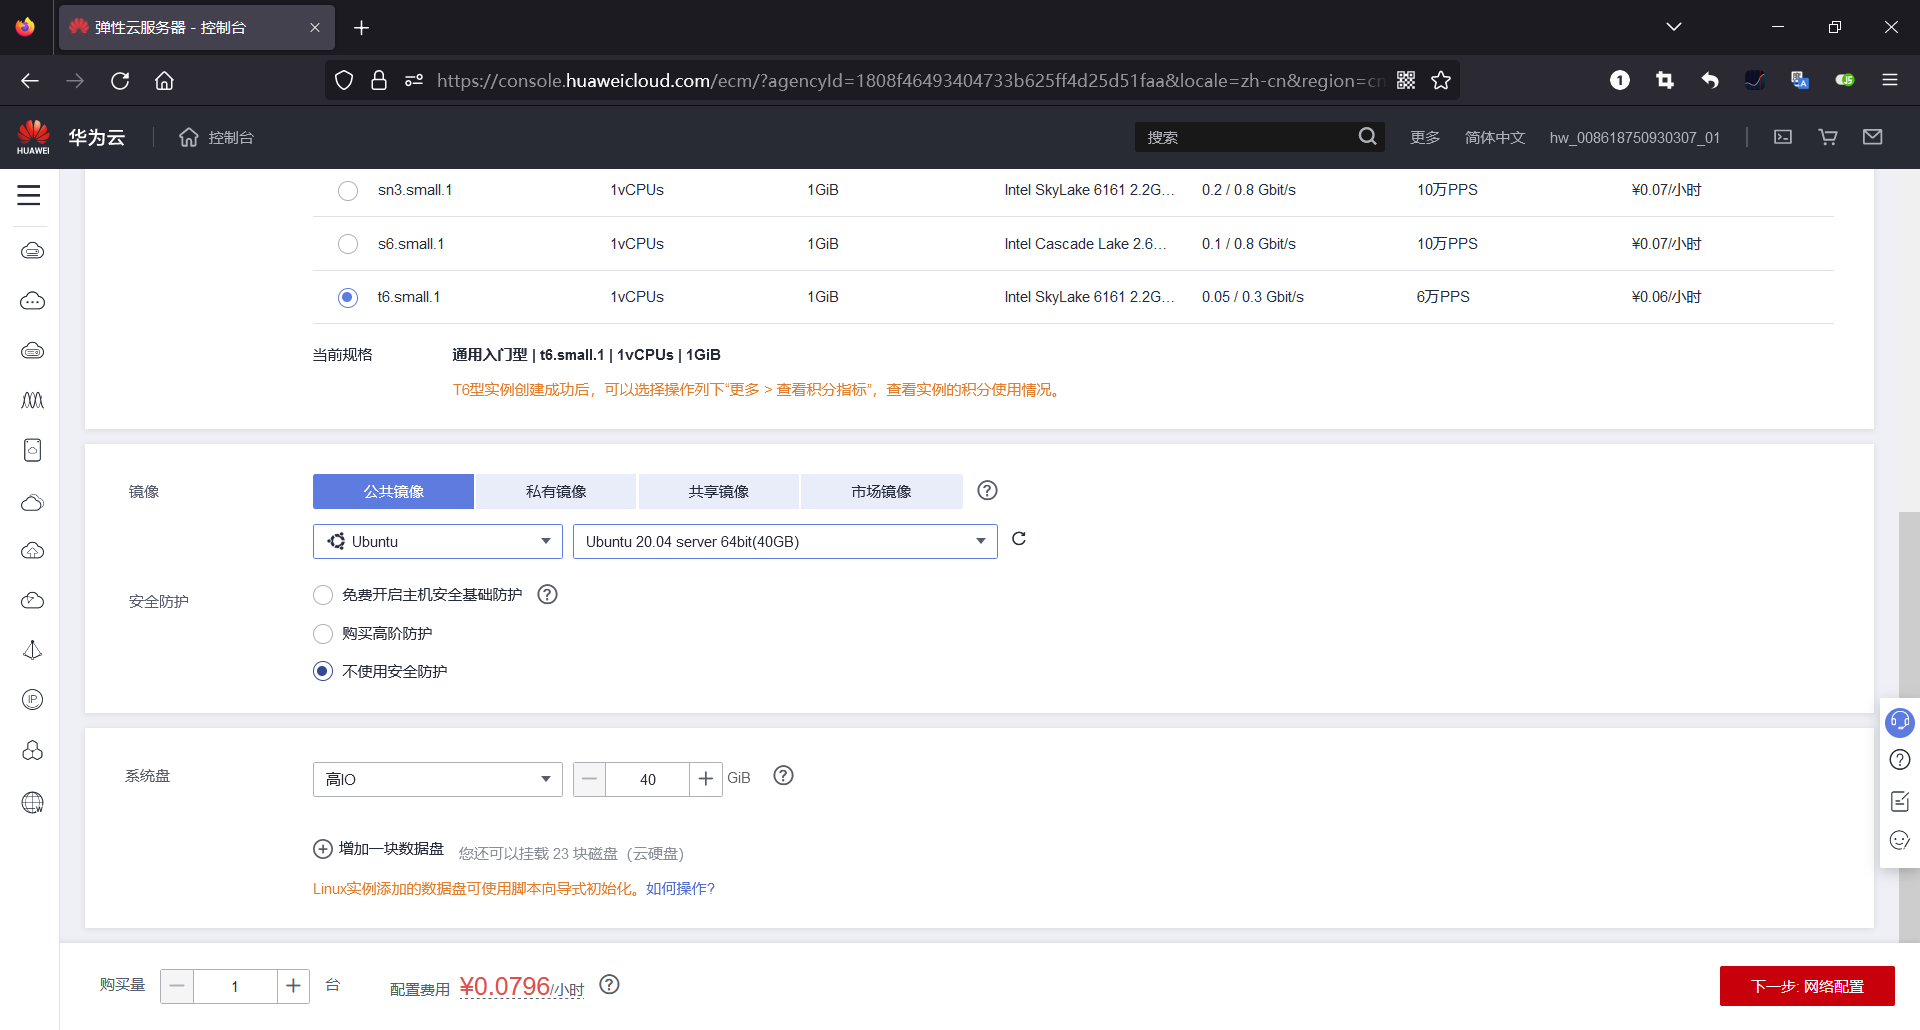Click the Huawei Cloud logo
Image resolution: width=1920 pixels, height=1030 pixels.
coord(33,137)
